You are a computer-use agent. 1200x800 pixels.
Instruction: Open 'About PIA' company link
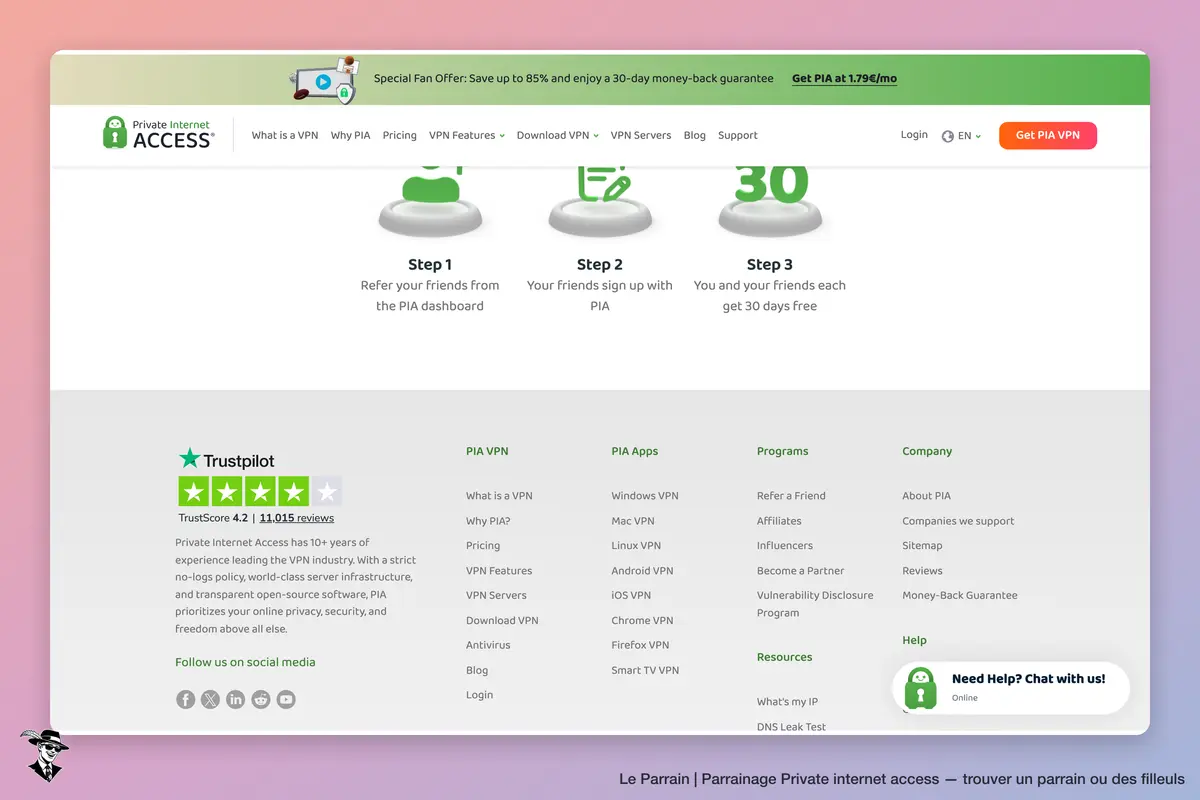[x=926, y=496]
